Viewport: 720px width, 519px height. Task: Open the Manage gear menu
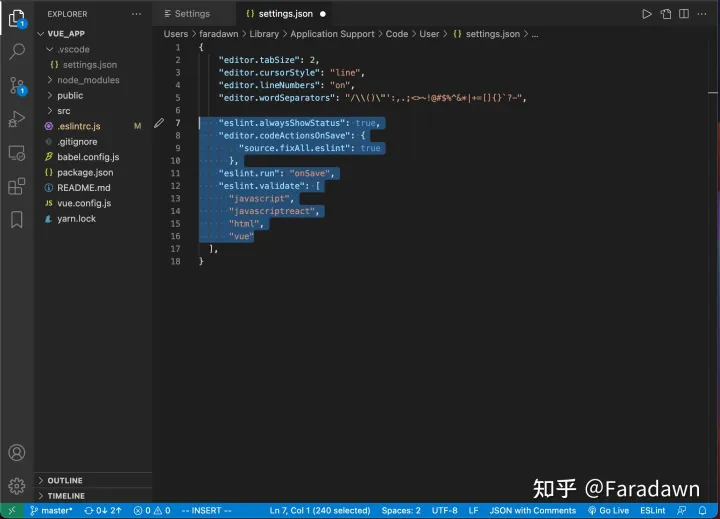coord(17,485)
